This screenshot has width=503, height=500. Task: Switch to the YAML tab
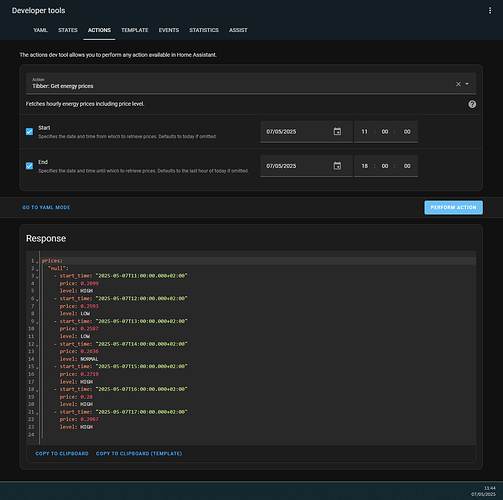[40, 30]
